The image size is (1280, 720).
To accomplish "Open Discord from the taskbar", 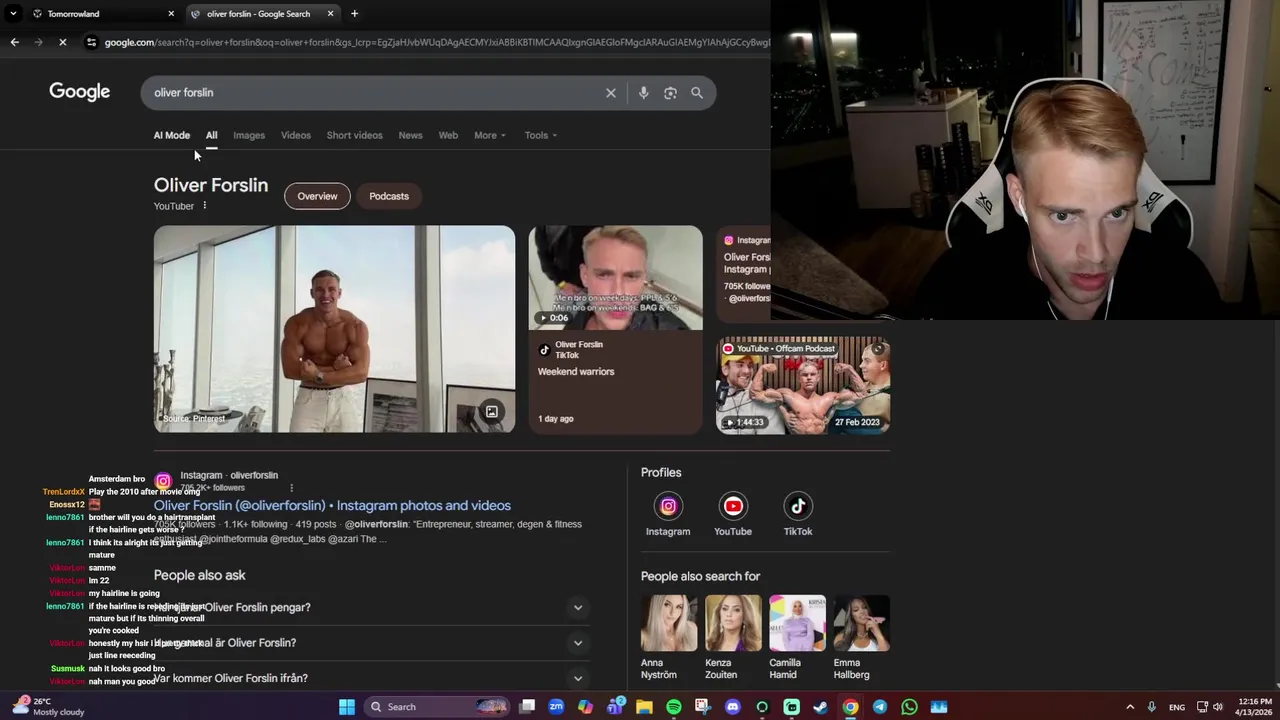I will (x=733, y=707).
